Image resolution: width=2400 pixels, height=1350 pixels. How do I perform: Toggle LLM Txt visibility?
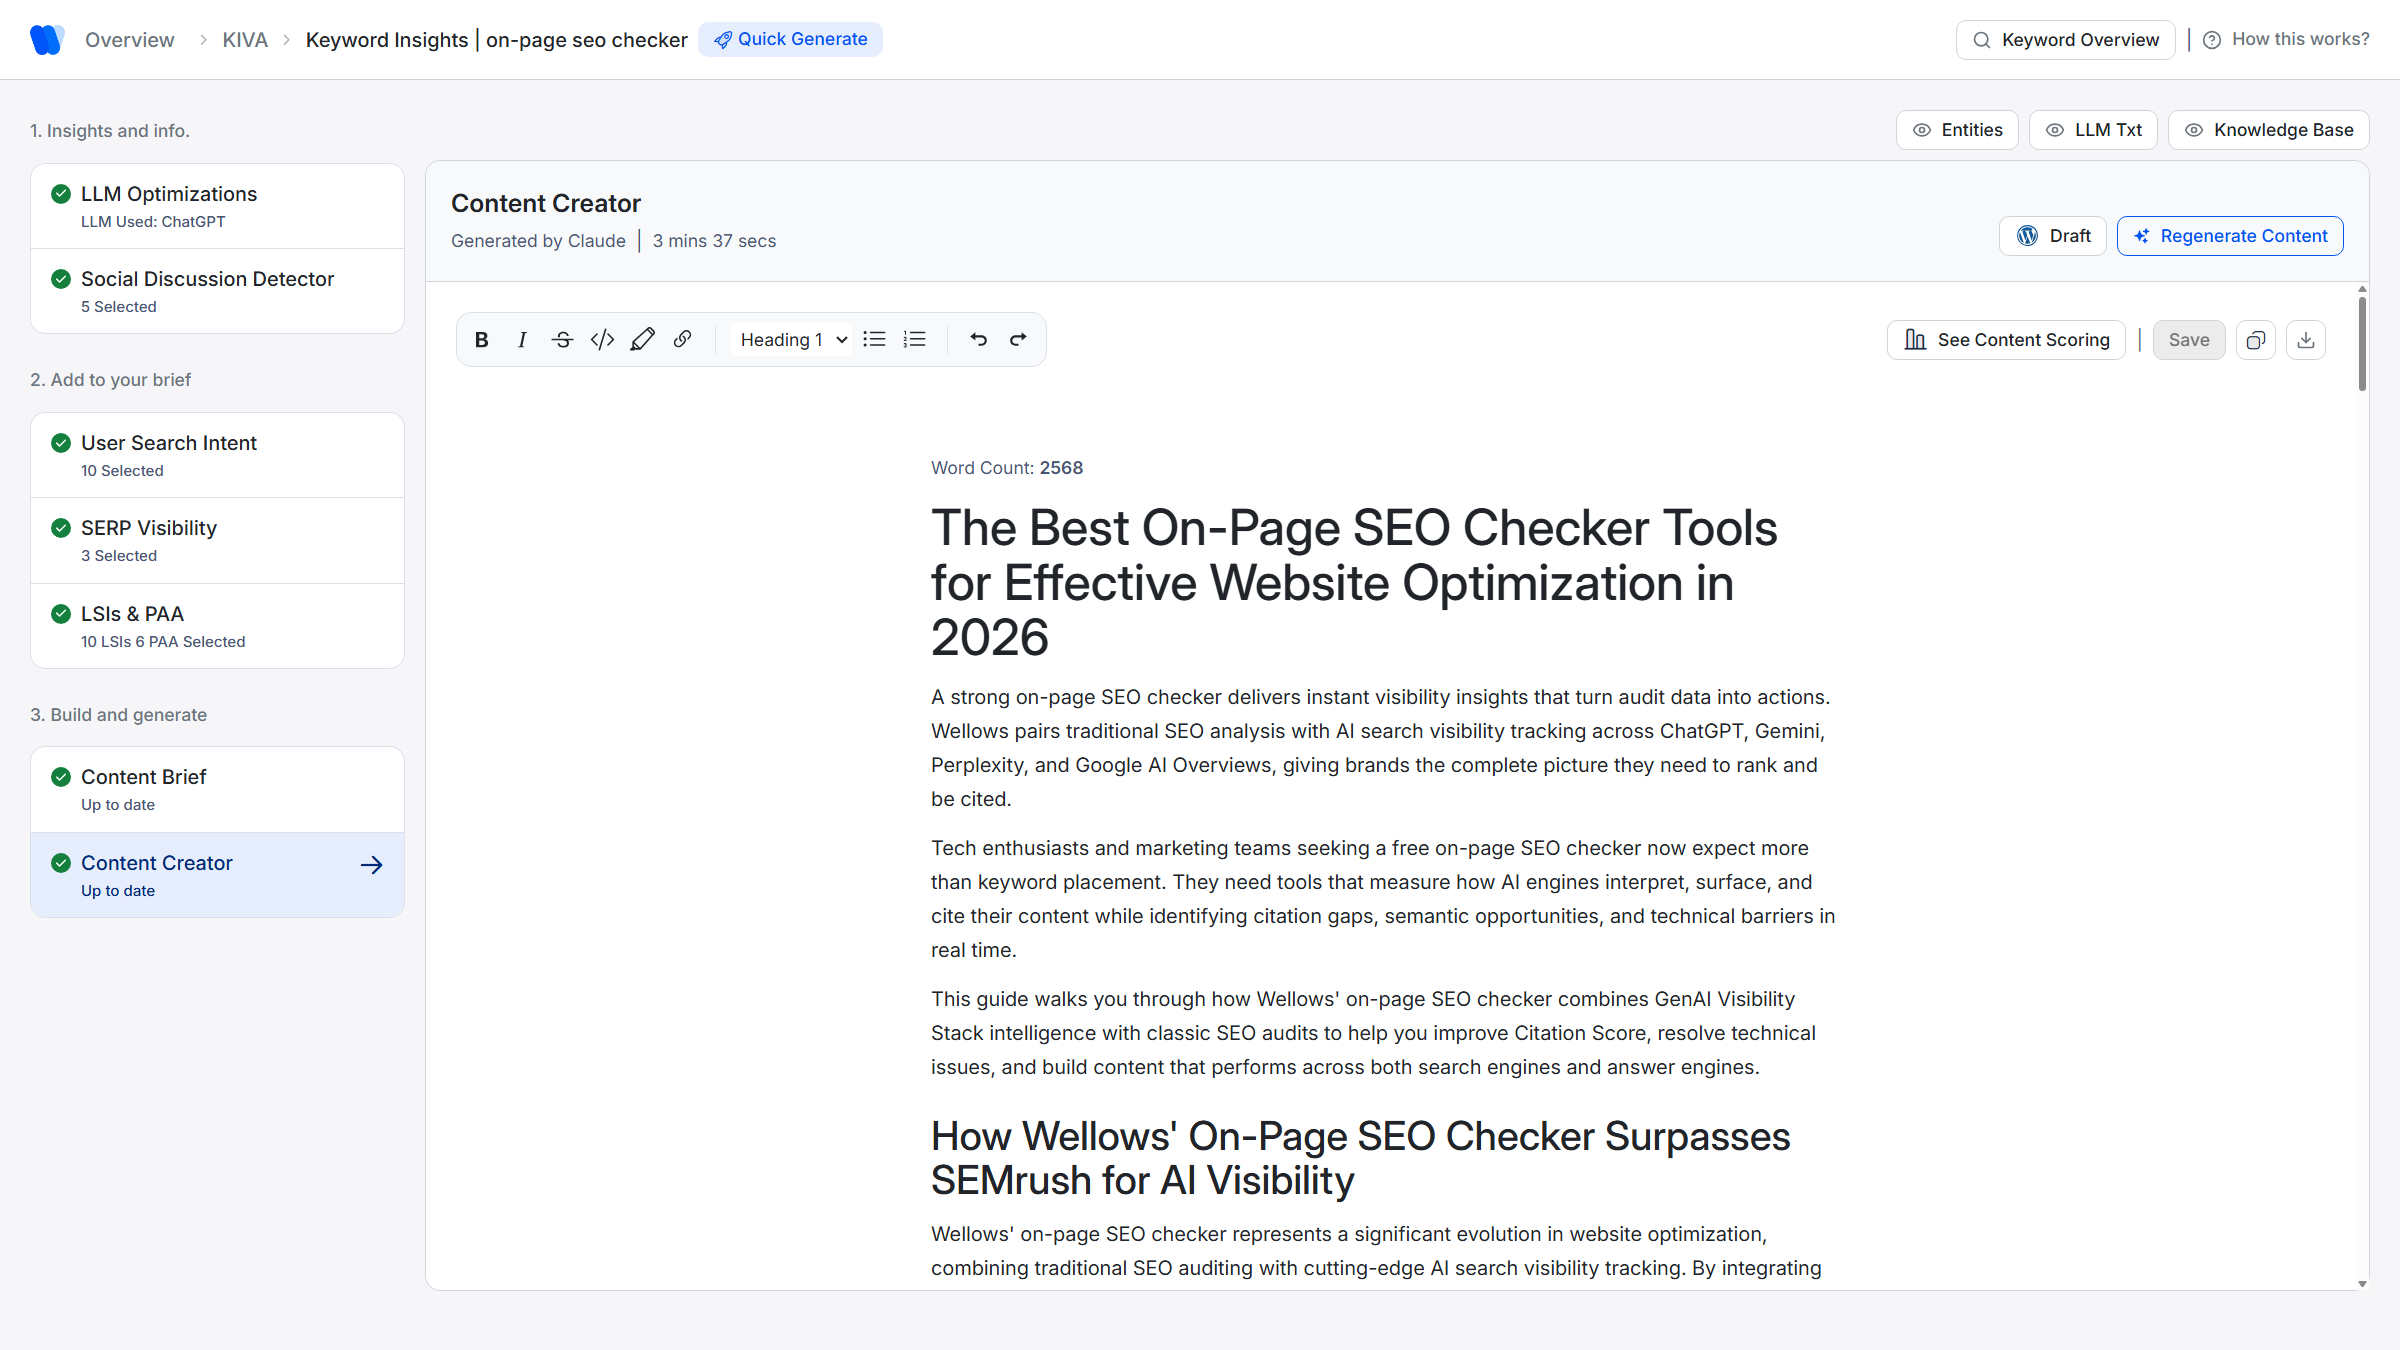(2092, 129)
